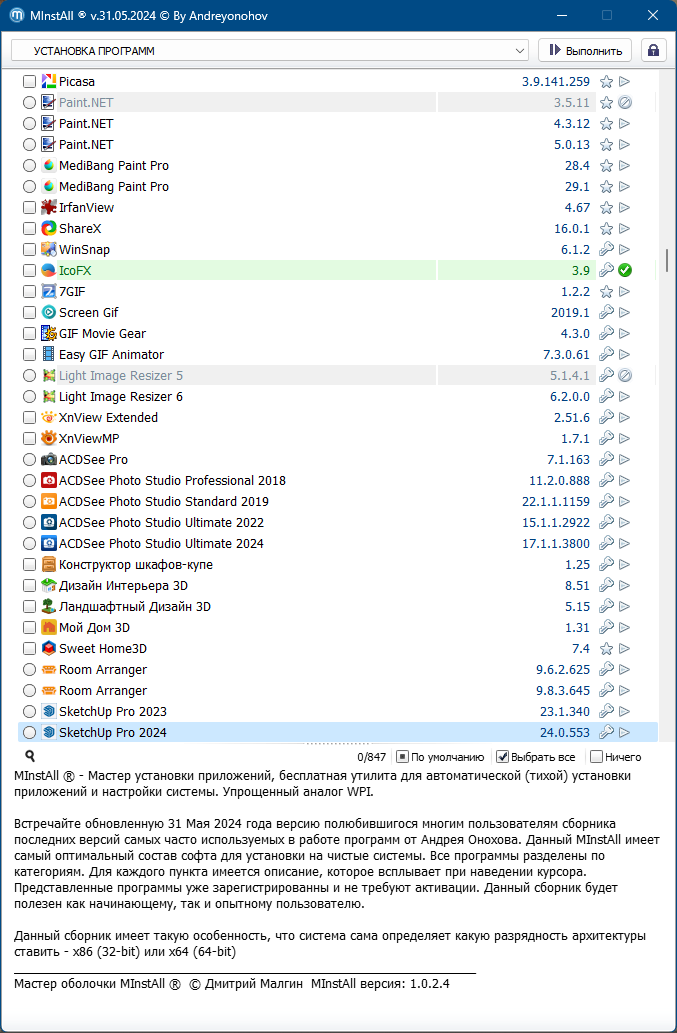
Task: Click play arrow for Мой Дом 3D
Action: tap(624, 627)
